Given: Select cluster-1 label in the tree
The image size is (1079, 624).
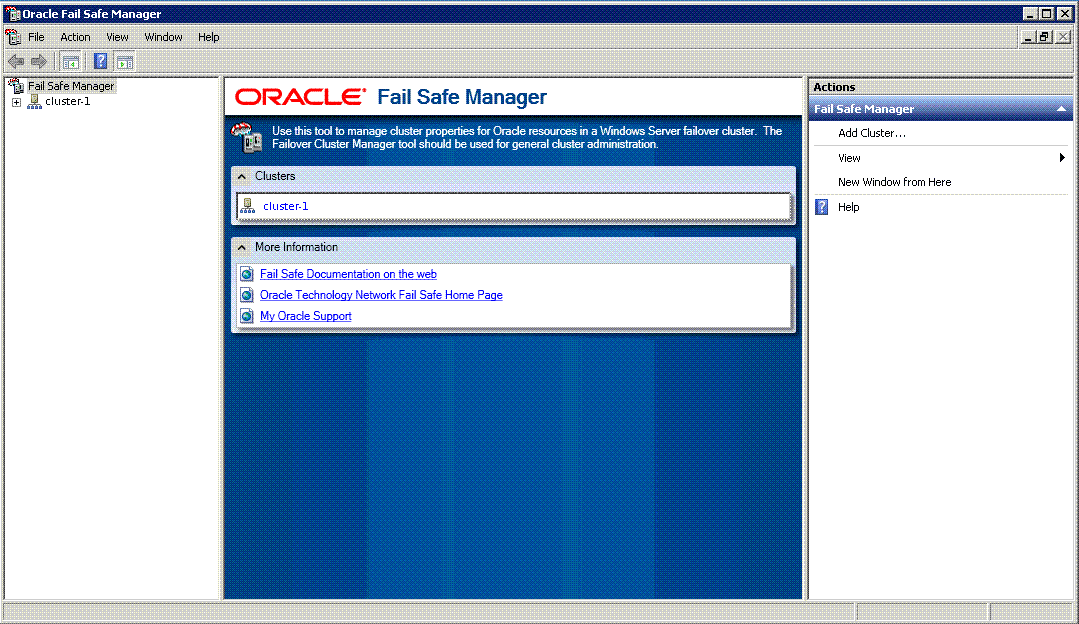Looking at the screenshot, I should click(67, 102).
